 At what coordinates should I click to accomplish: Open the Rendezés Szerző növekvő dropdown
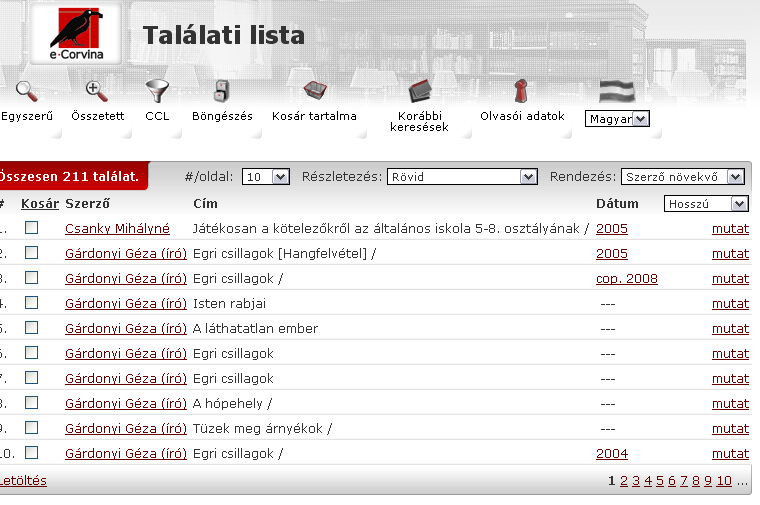682,177
